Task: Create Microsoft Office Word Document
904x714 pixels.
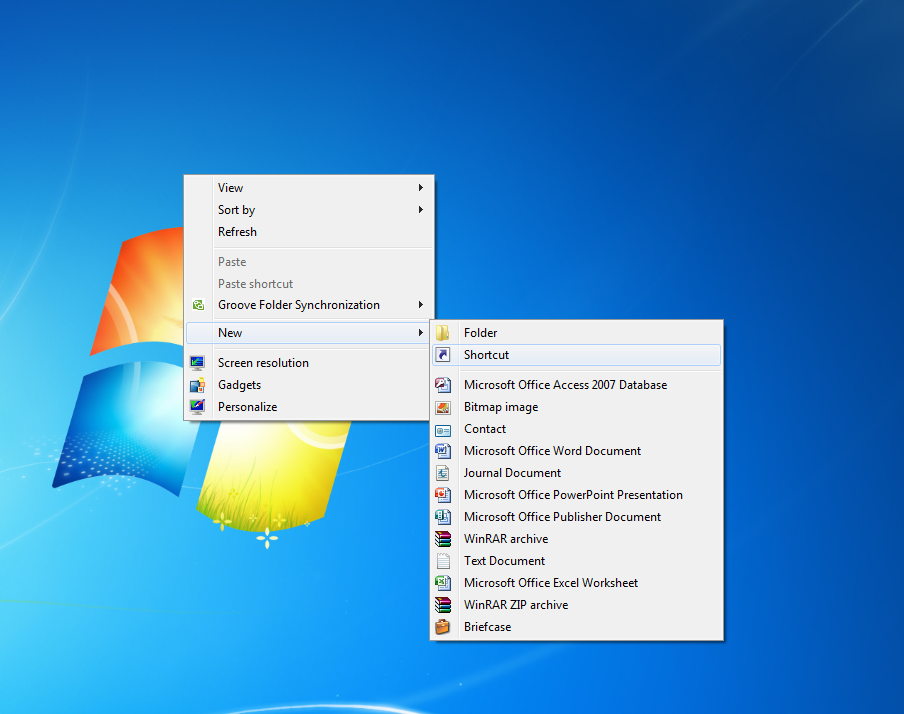Action: tap(577, 450)
